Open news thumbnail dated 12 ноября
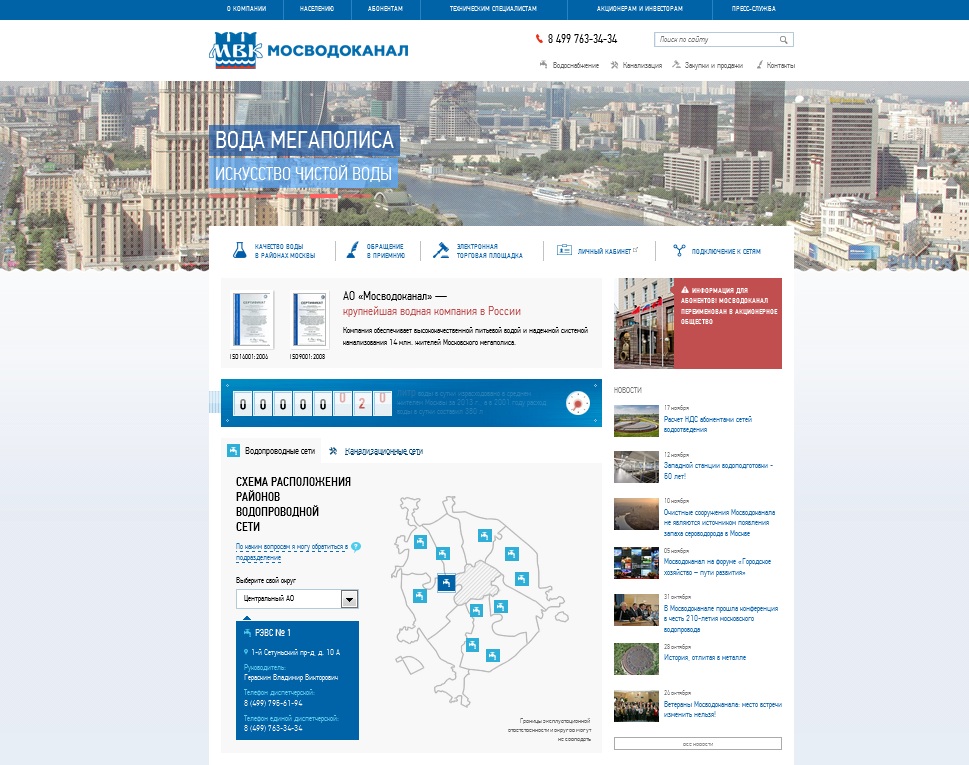Image resolution: width=969 pixels, height=765 pixels. point(636,467)
